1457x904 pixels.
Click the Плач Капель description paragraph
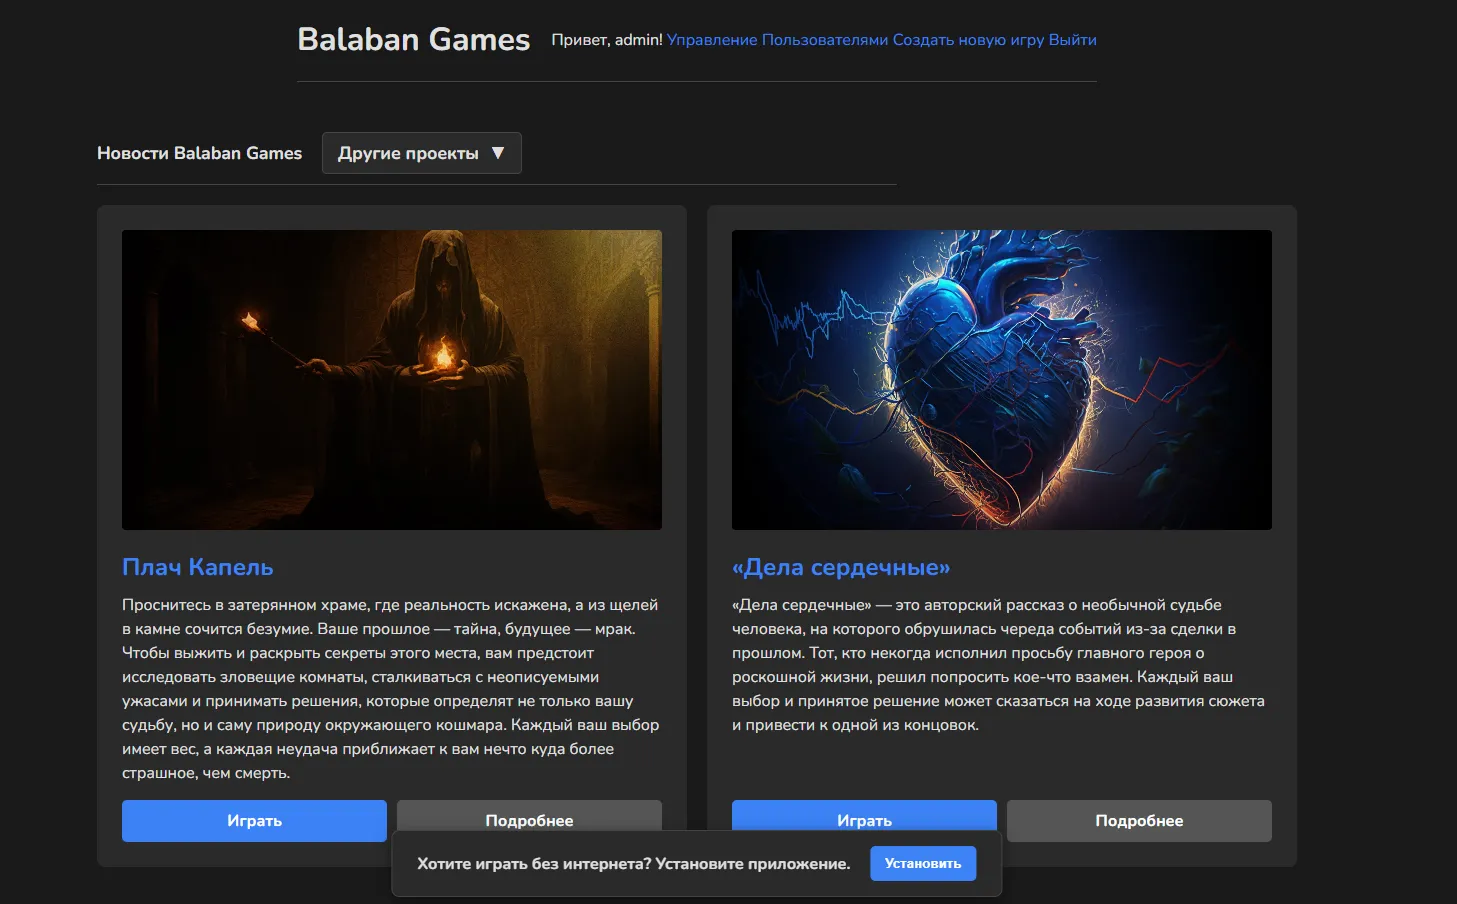391,688
